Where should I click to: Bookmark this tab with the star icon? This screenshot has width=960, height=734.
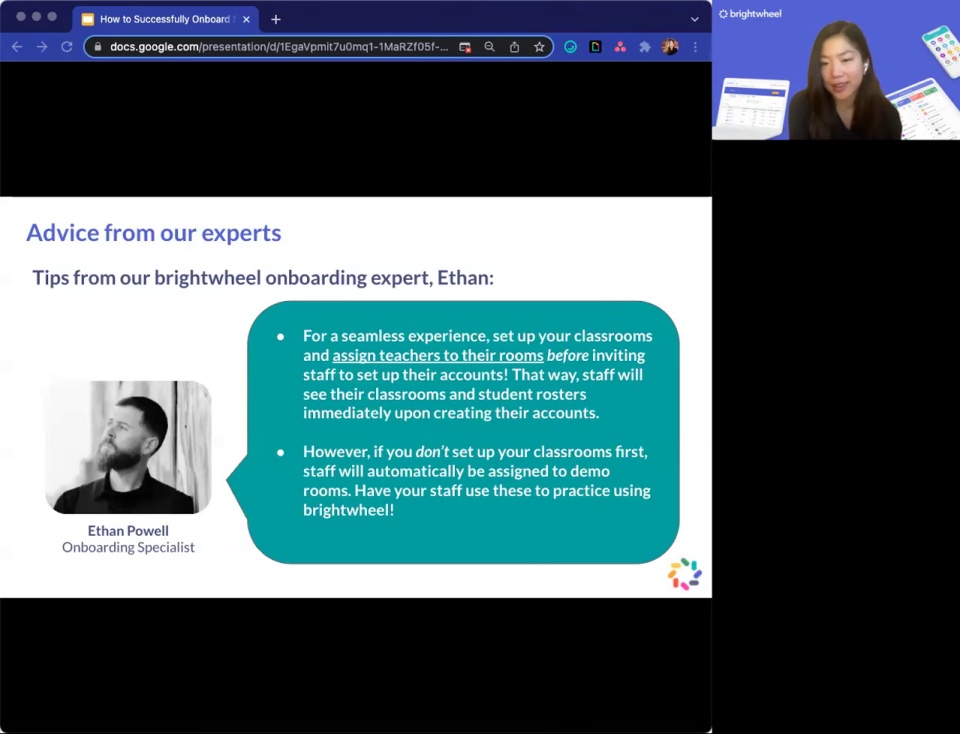(539, 47)
